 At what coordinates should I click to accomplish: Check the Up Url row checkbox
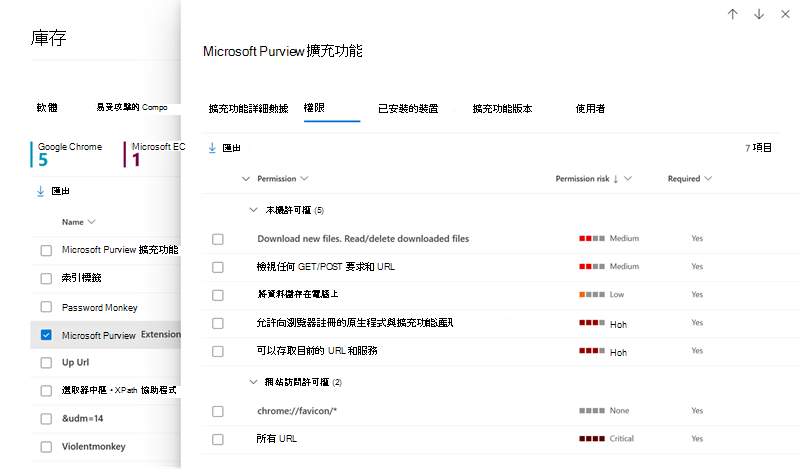click(46, 362)
